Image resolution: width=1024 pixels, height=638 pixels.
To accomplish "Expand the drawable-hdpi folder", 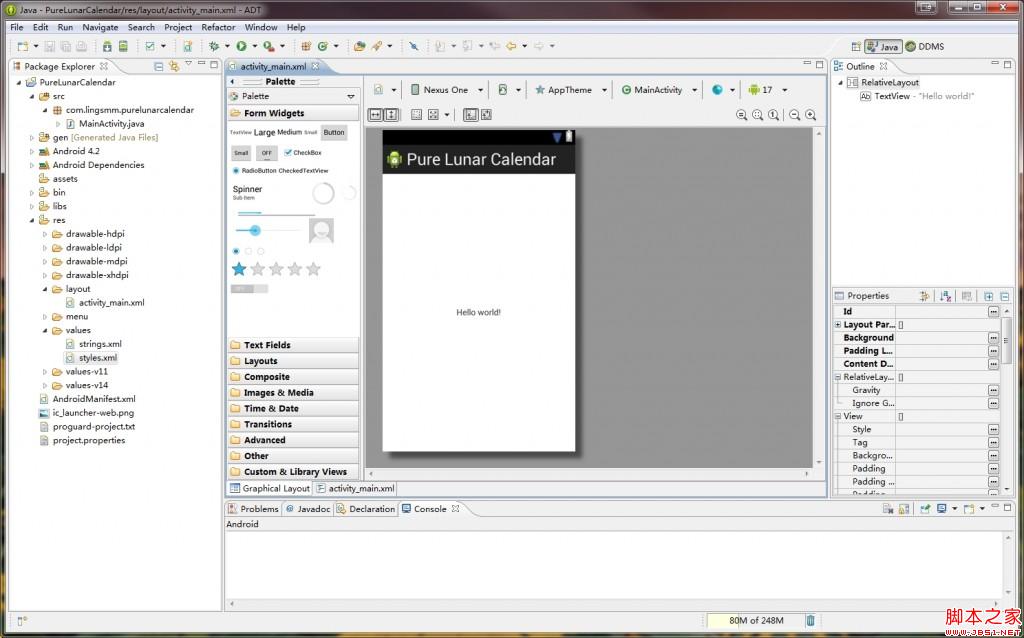I will point(45,234).
